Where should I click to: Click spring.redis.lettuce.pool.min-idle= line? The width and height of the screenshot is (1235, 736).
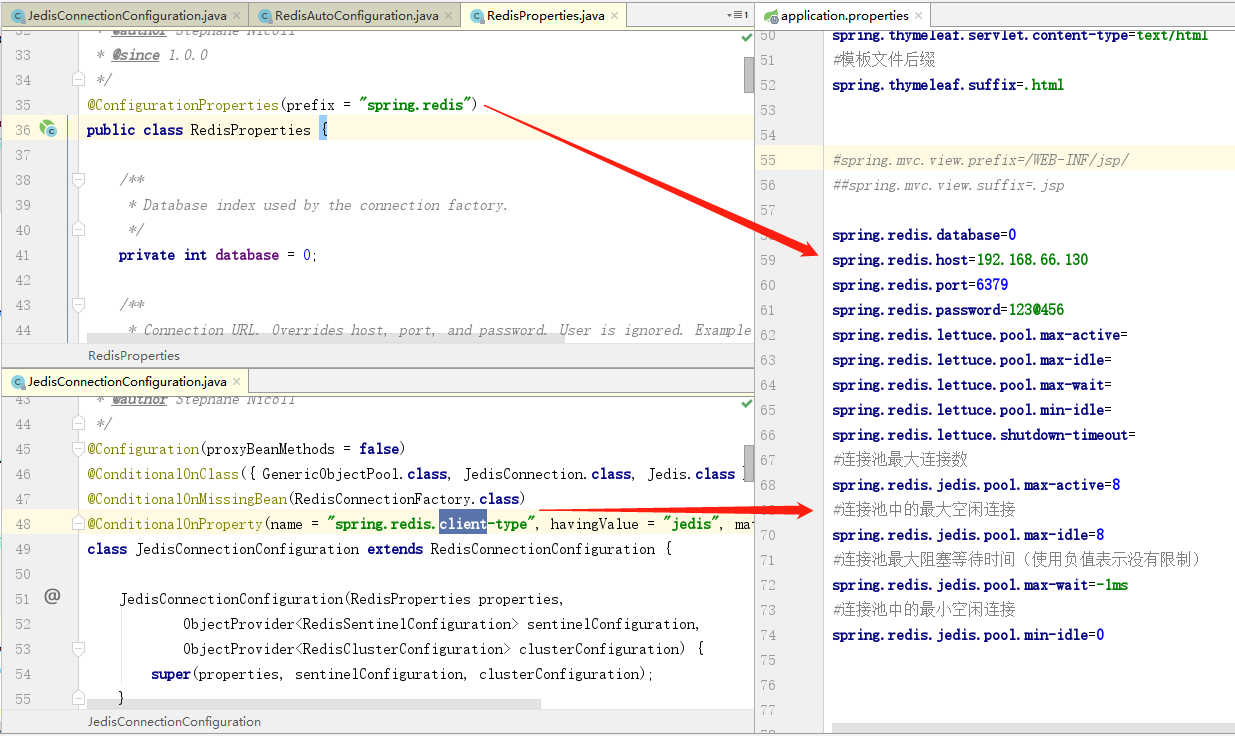tap(972, 410)
